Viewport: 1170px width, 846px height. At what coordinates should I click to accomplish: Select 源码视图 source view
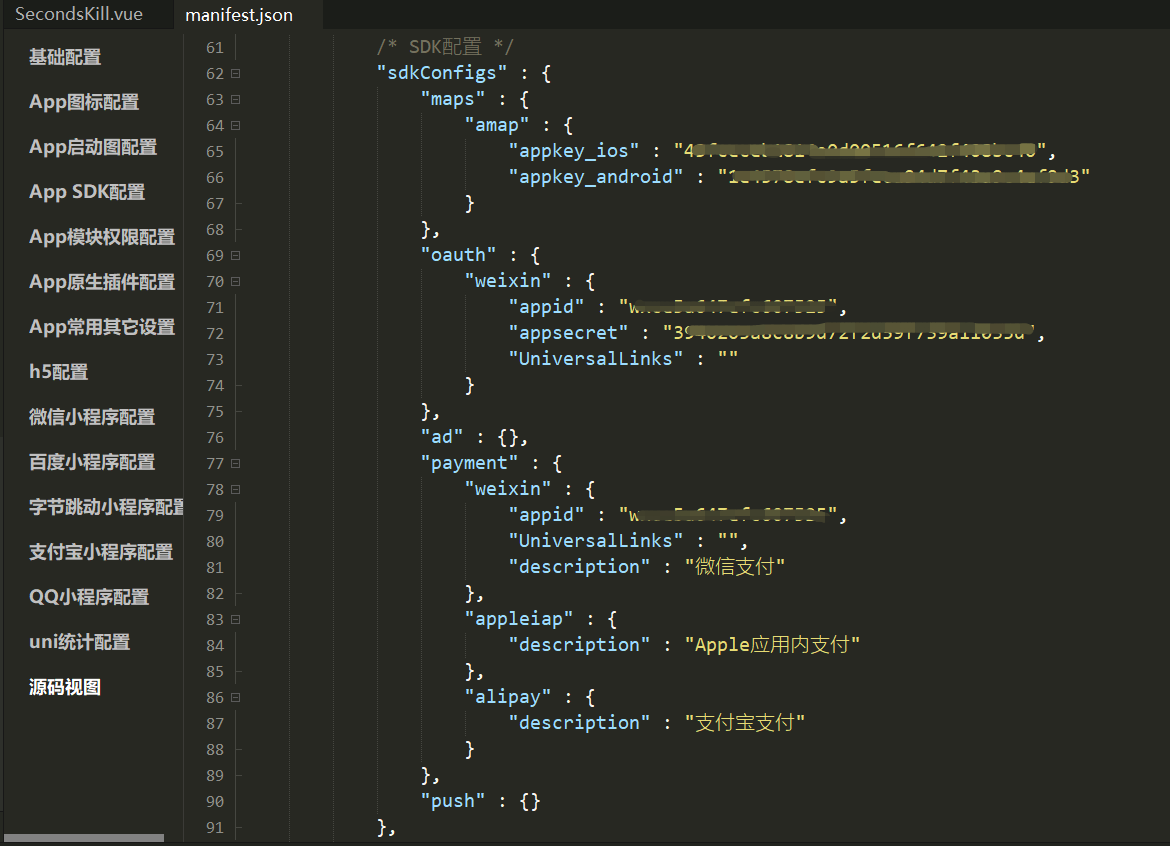65,687
